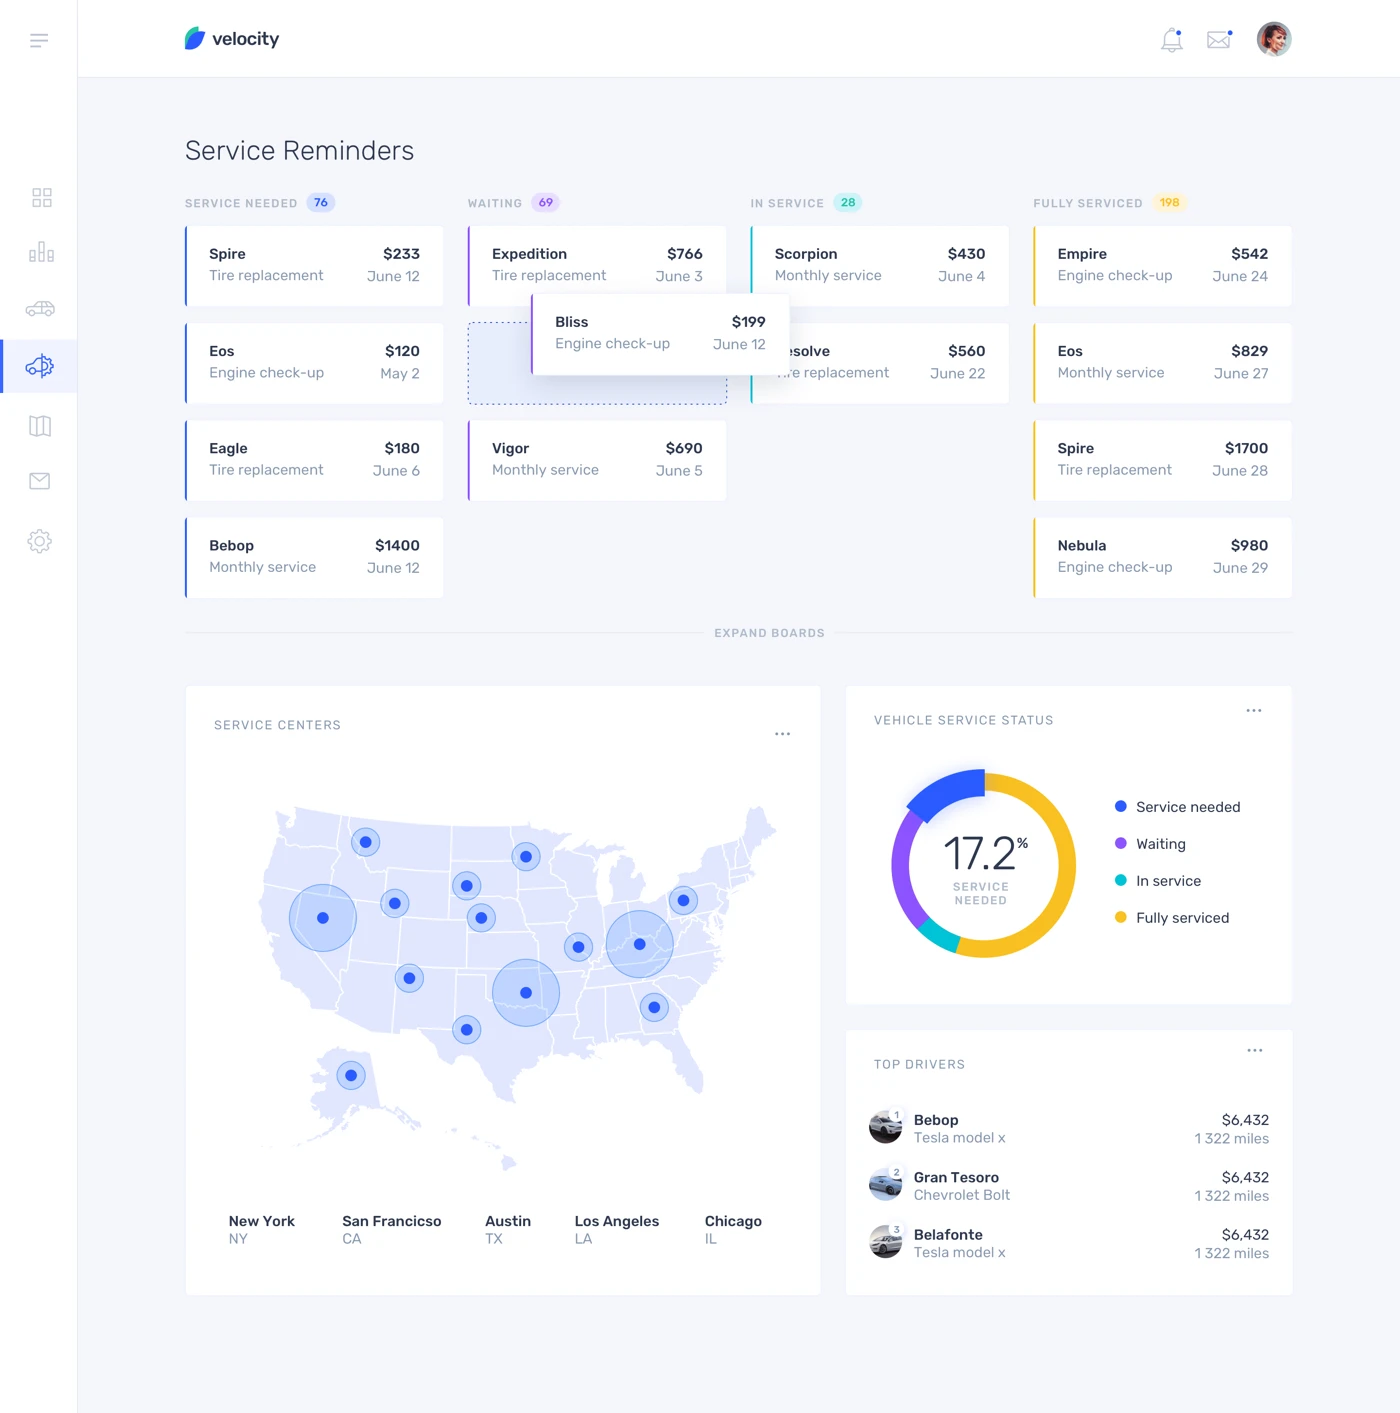
Task: Open the hamburger menu top left
Action: click(39, 40)
